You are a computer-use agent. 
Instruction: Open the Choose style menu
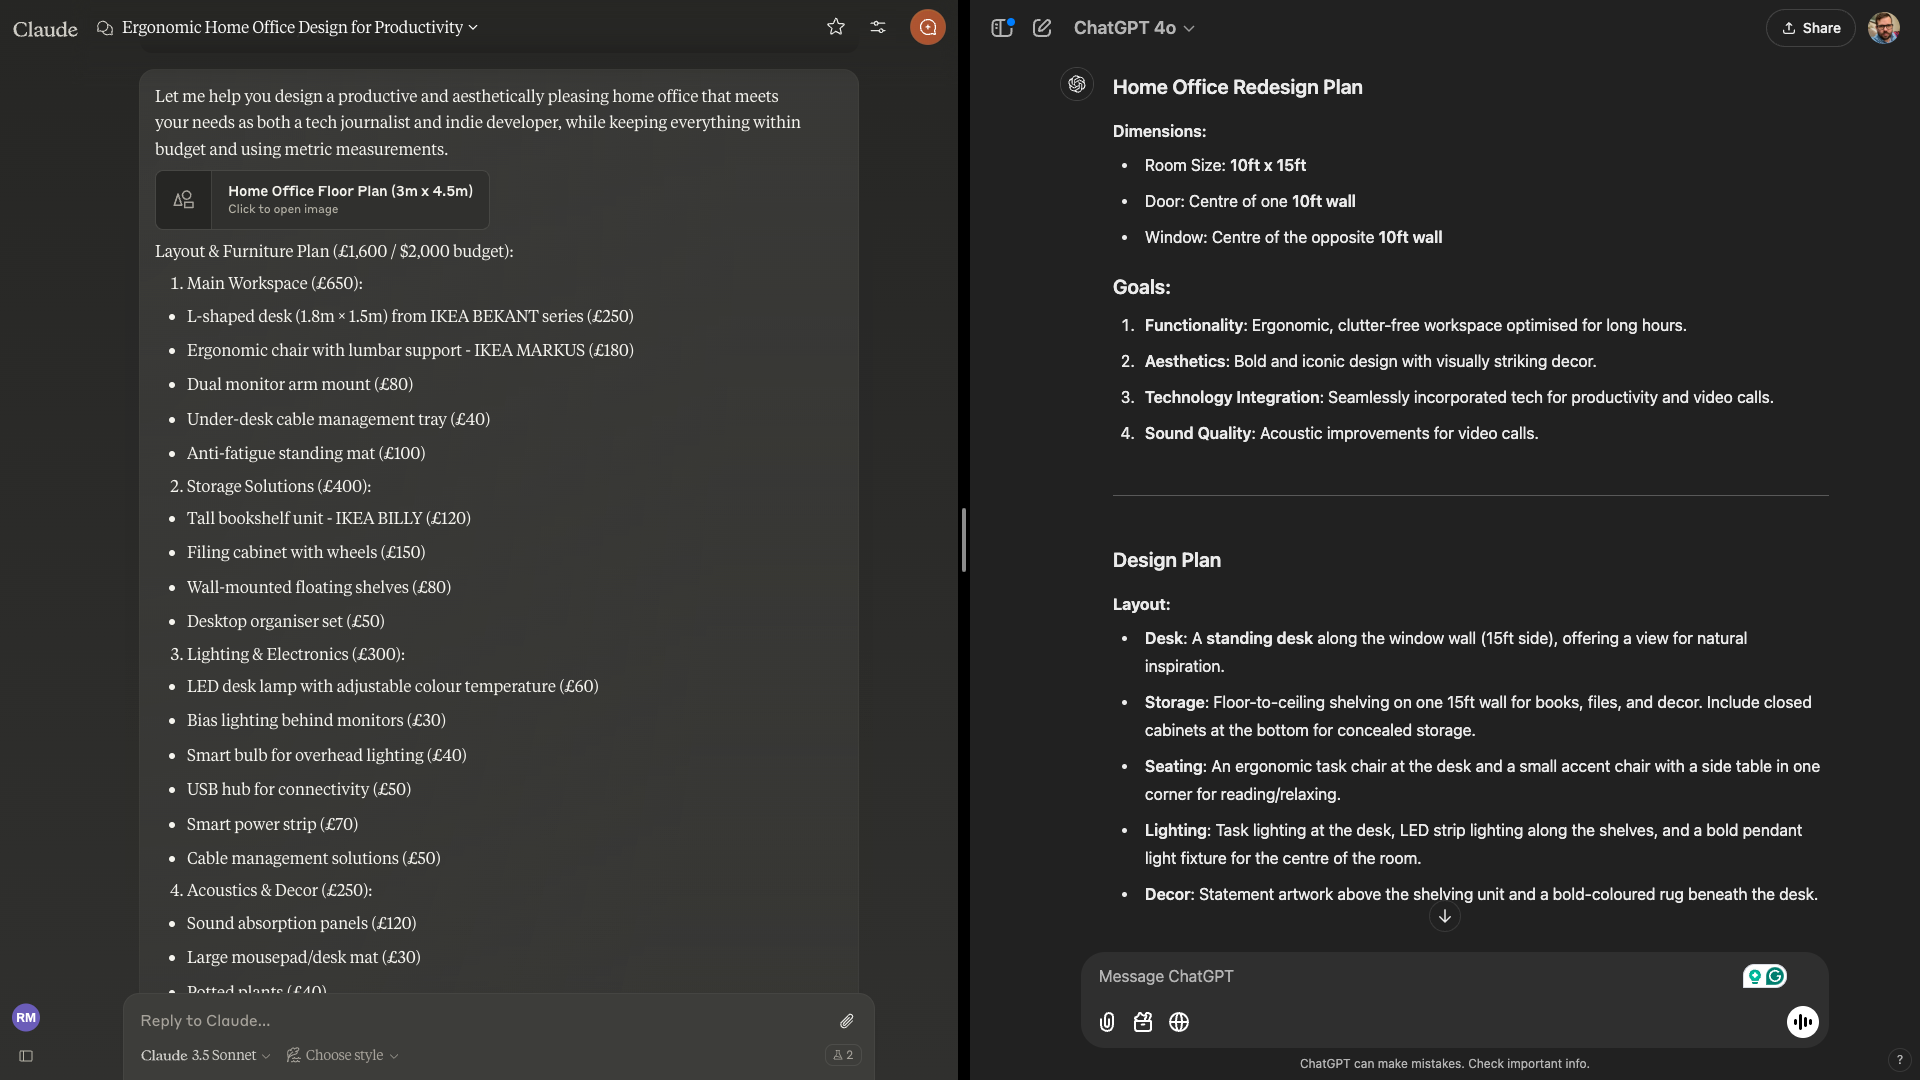pos(343,1055)
